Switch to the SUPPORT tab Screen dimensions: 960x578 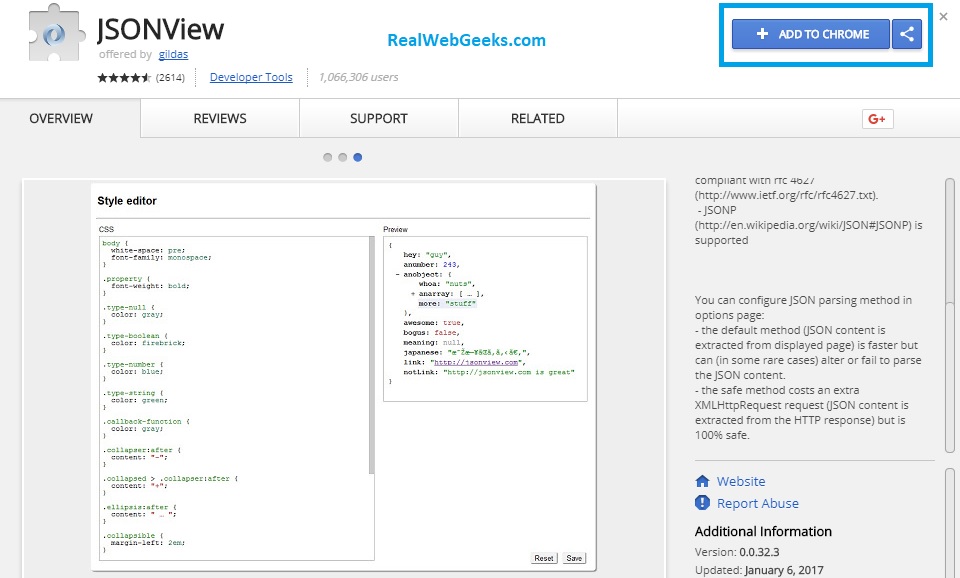click(378, 118)
